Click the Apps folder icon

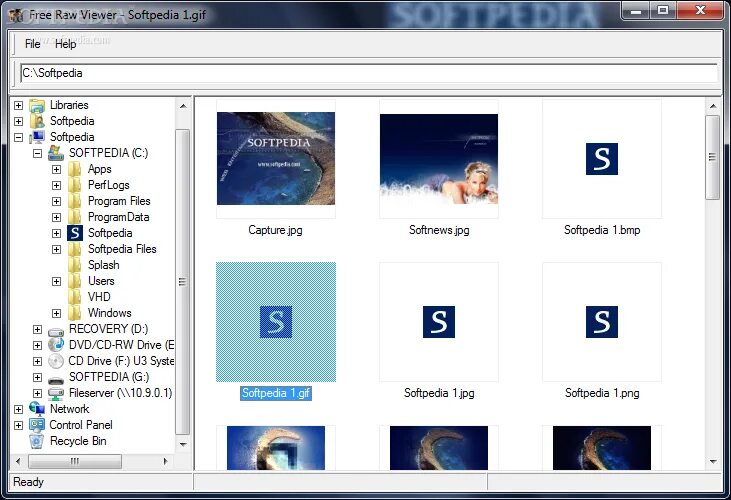coord(75,169)
